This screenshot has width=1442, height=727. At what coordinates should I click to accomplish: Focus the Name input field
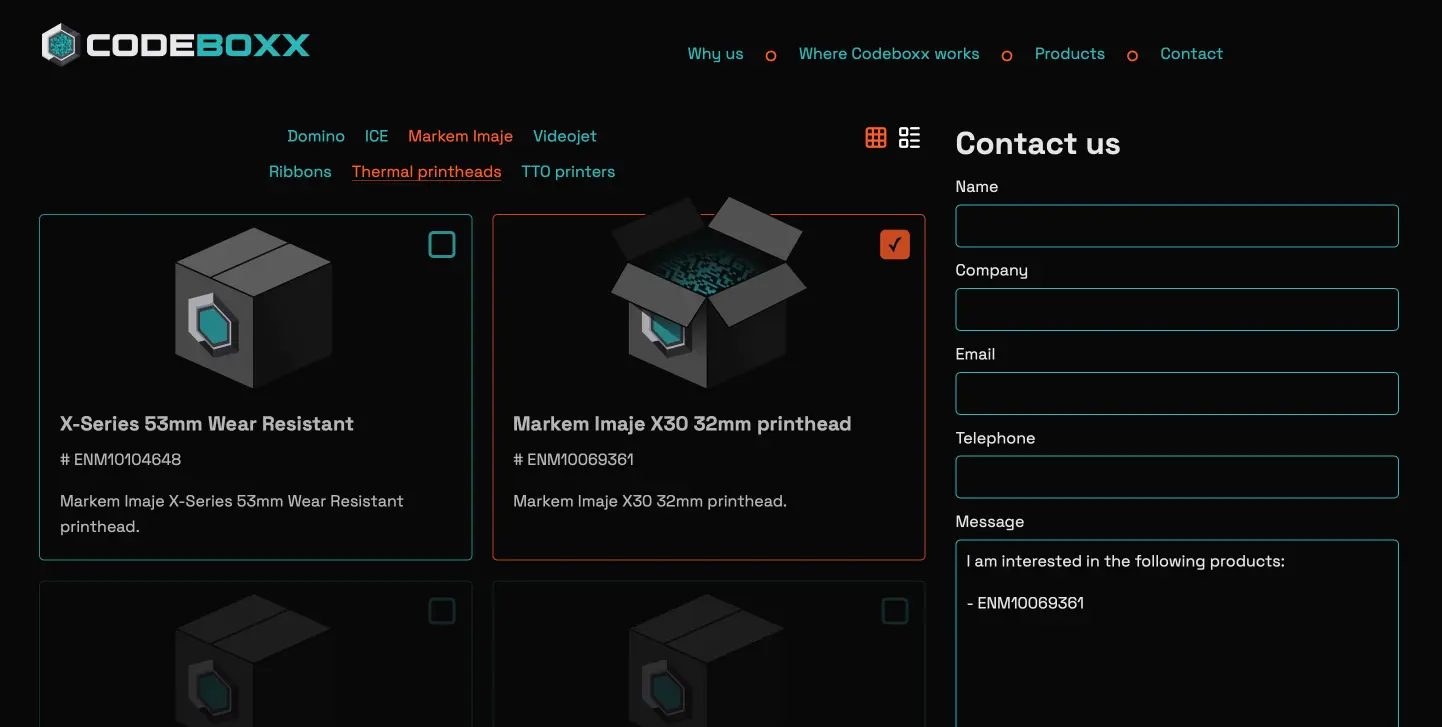(x=1177, y=226)
